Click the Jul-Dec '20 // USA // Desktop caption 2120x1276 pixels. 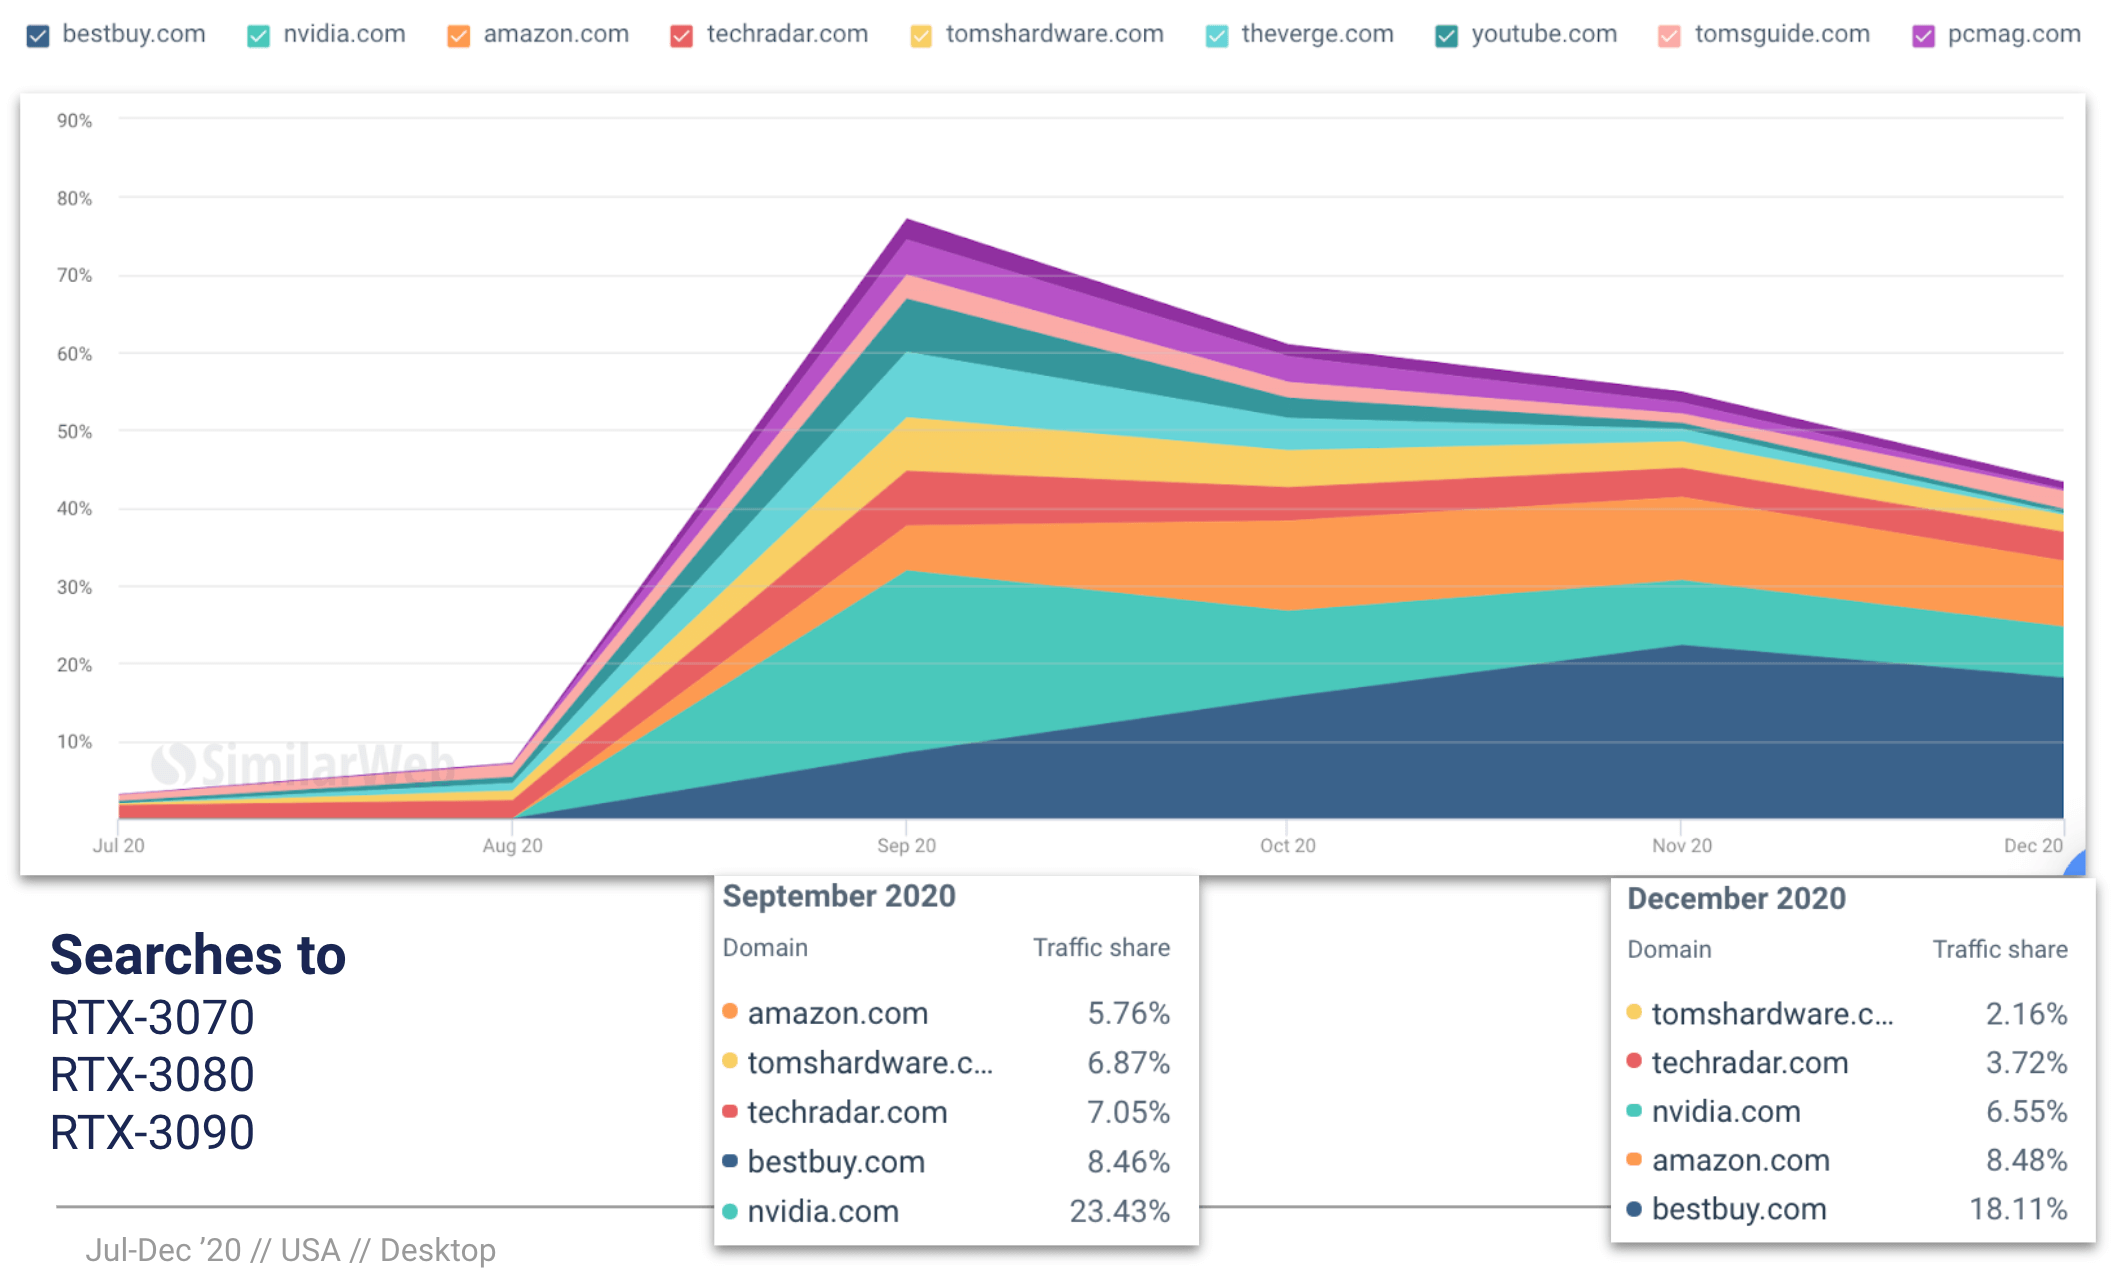pos(290,1250)
